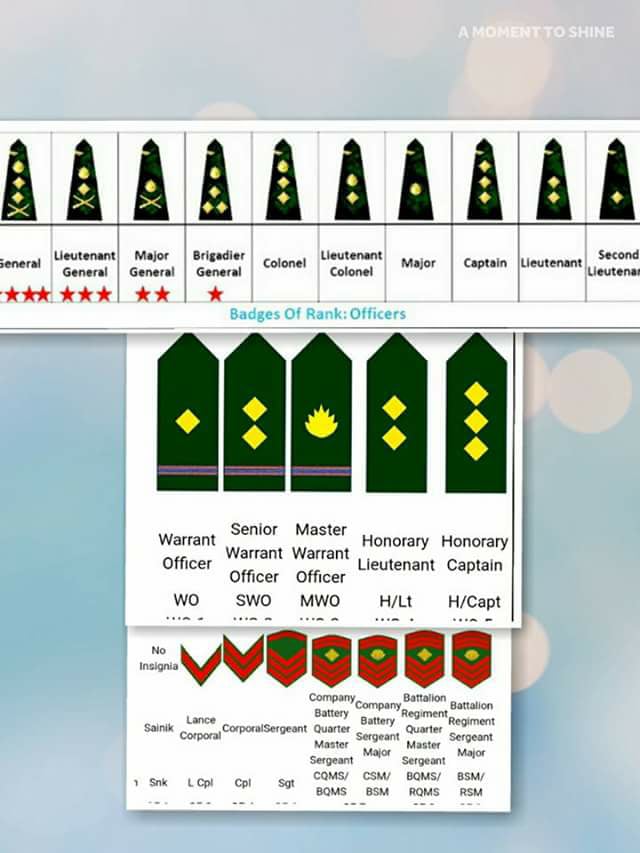Click the Sergeant chevron badge

[x=287, y=658]
